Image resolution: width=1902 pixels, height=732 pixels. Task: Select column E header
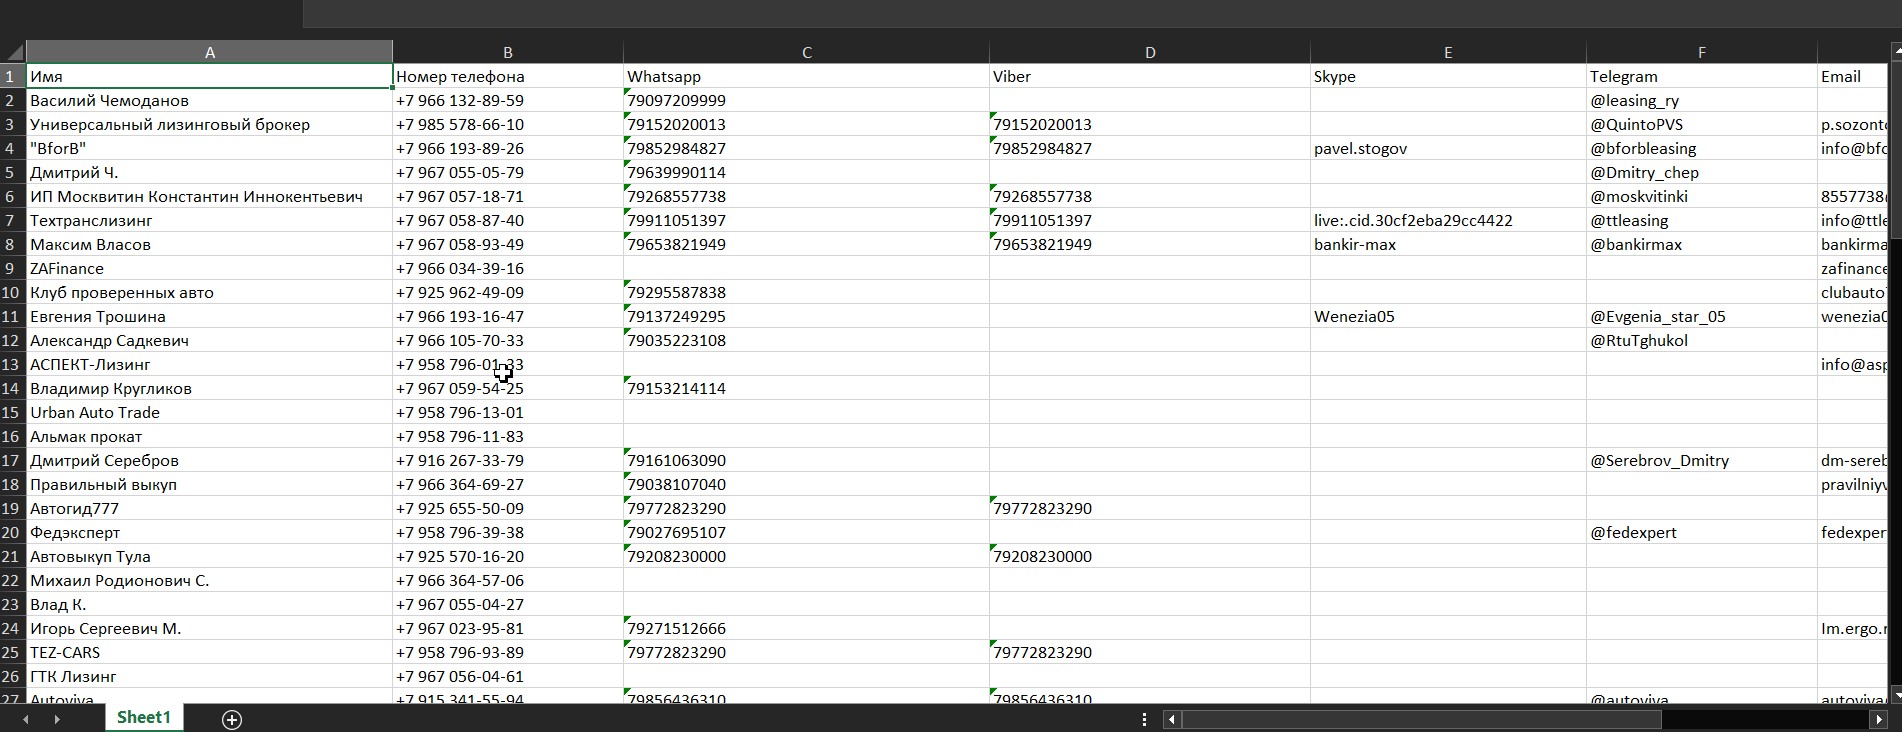(x=1448, y=52)
